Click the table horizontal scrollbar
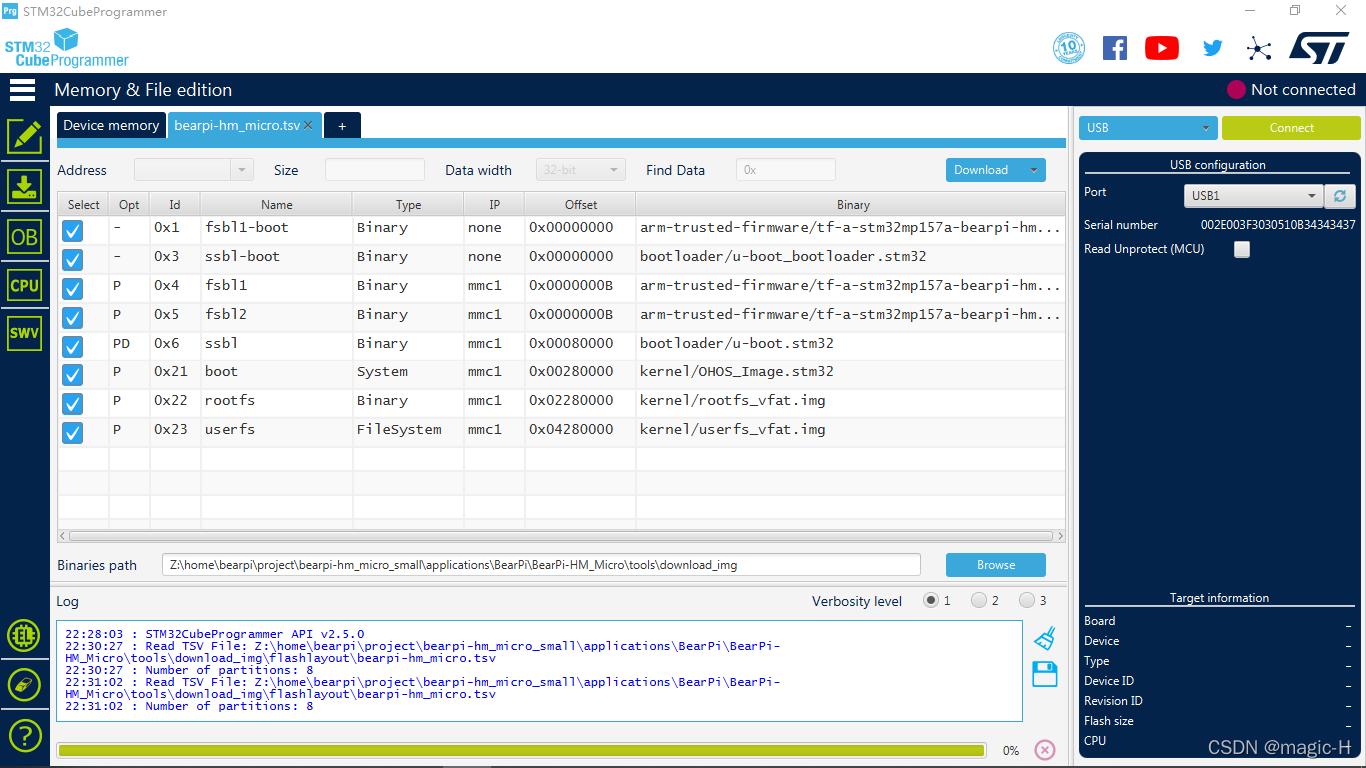This screenshot has width=1366, height=768. (x=561, y=536)
